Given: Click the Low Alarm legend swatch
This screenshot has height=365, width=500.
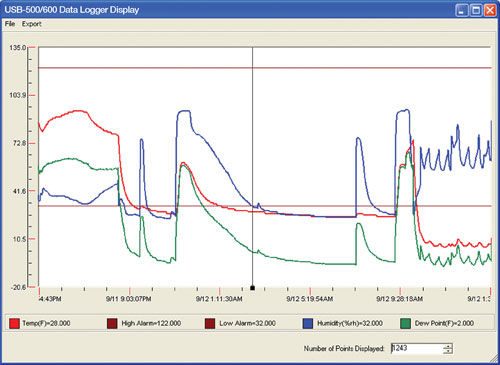Looking at the screenshot, I should (210, 323).
